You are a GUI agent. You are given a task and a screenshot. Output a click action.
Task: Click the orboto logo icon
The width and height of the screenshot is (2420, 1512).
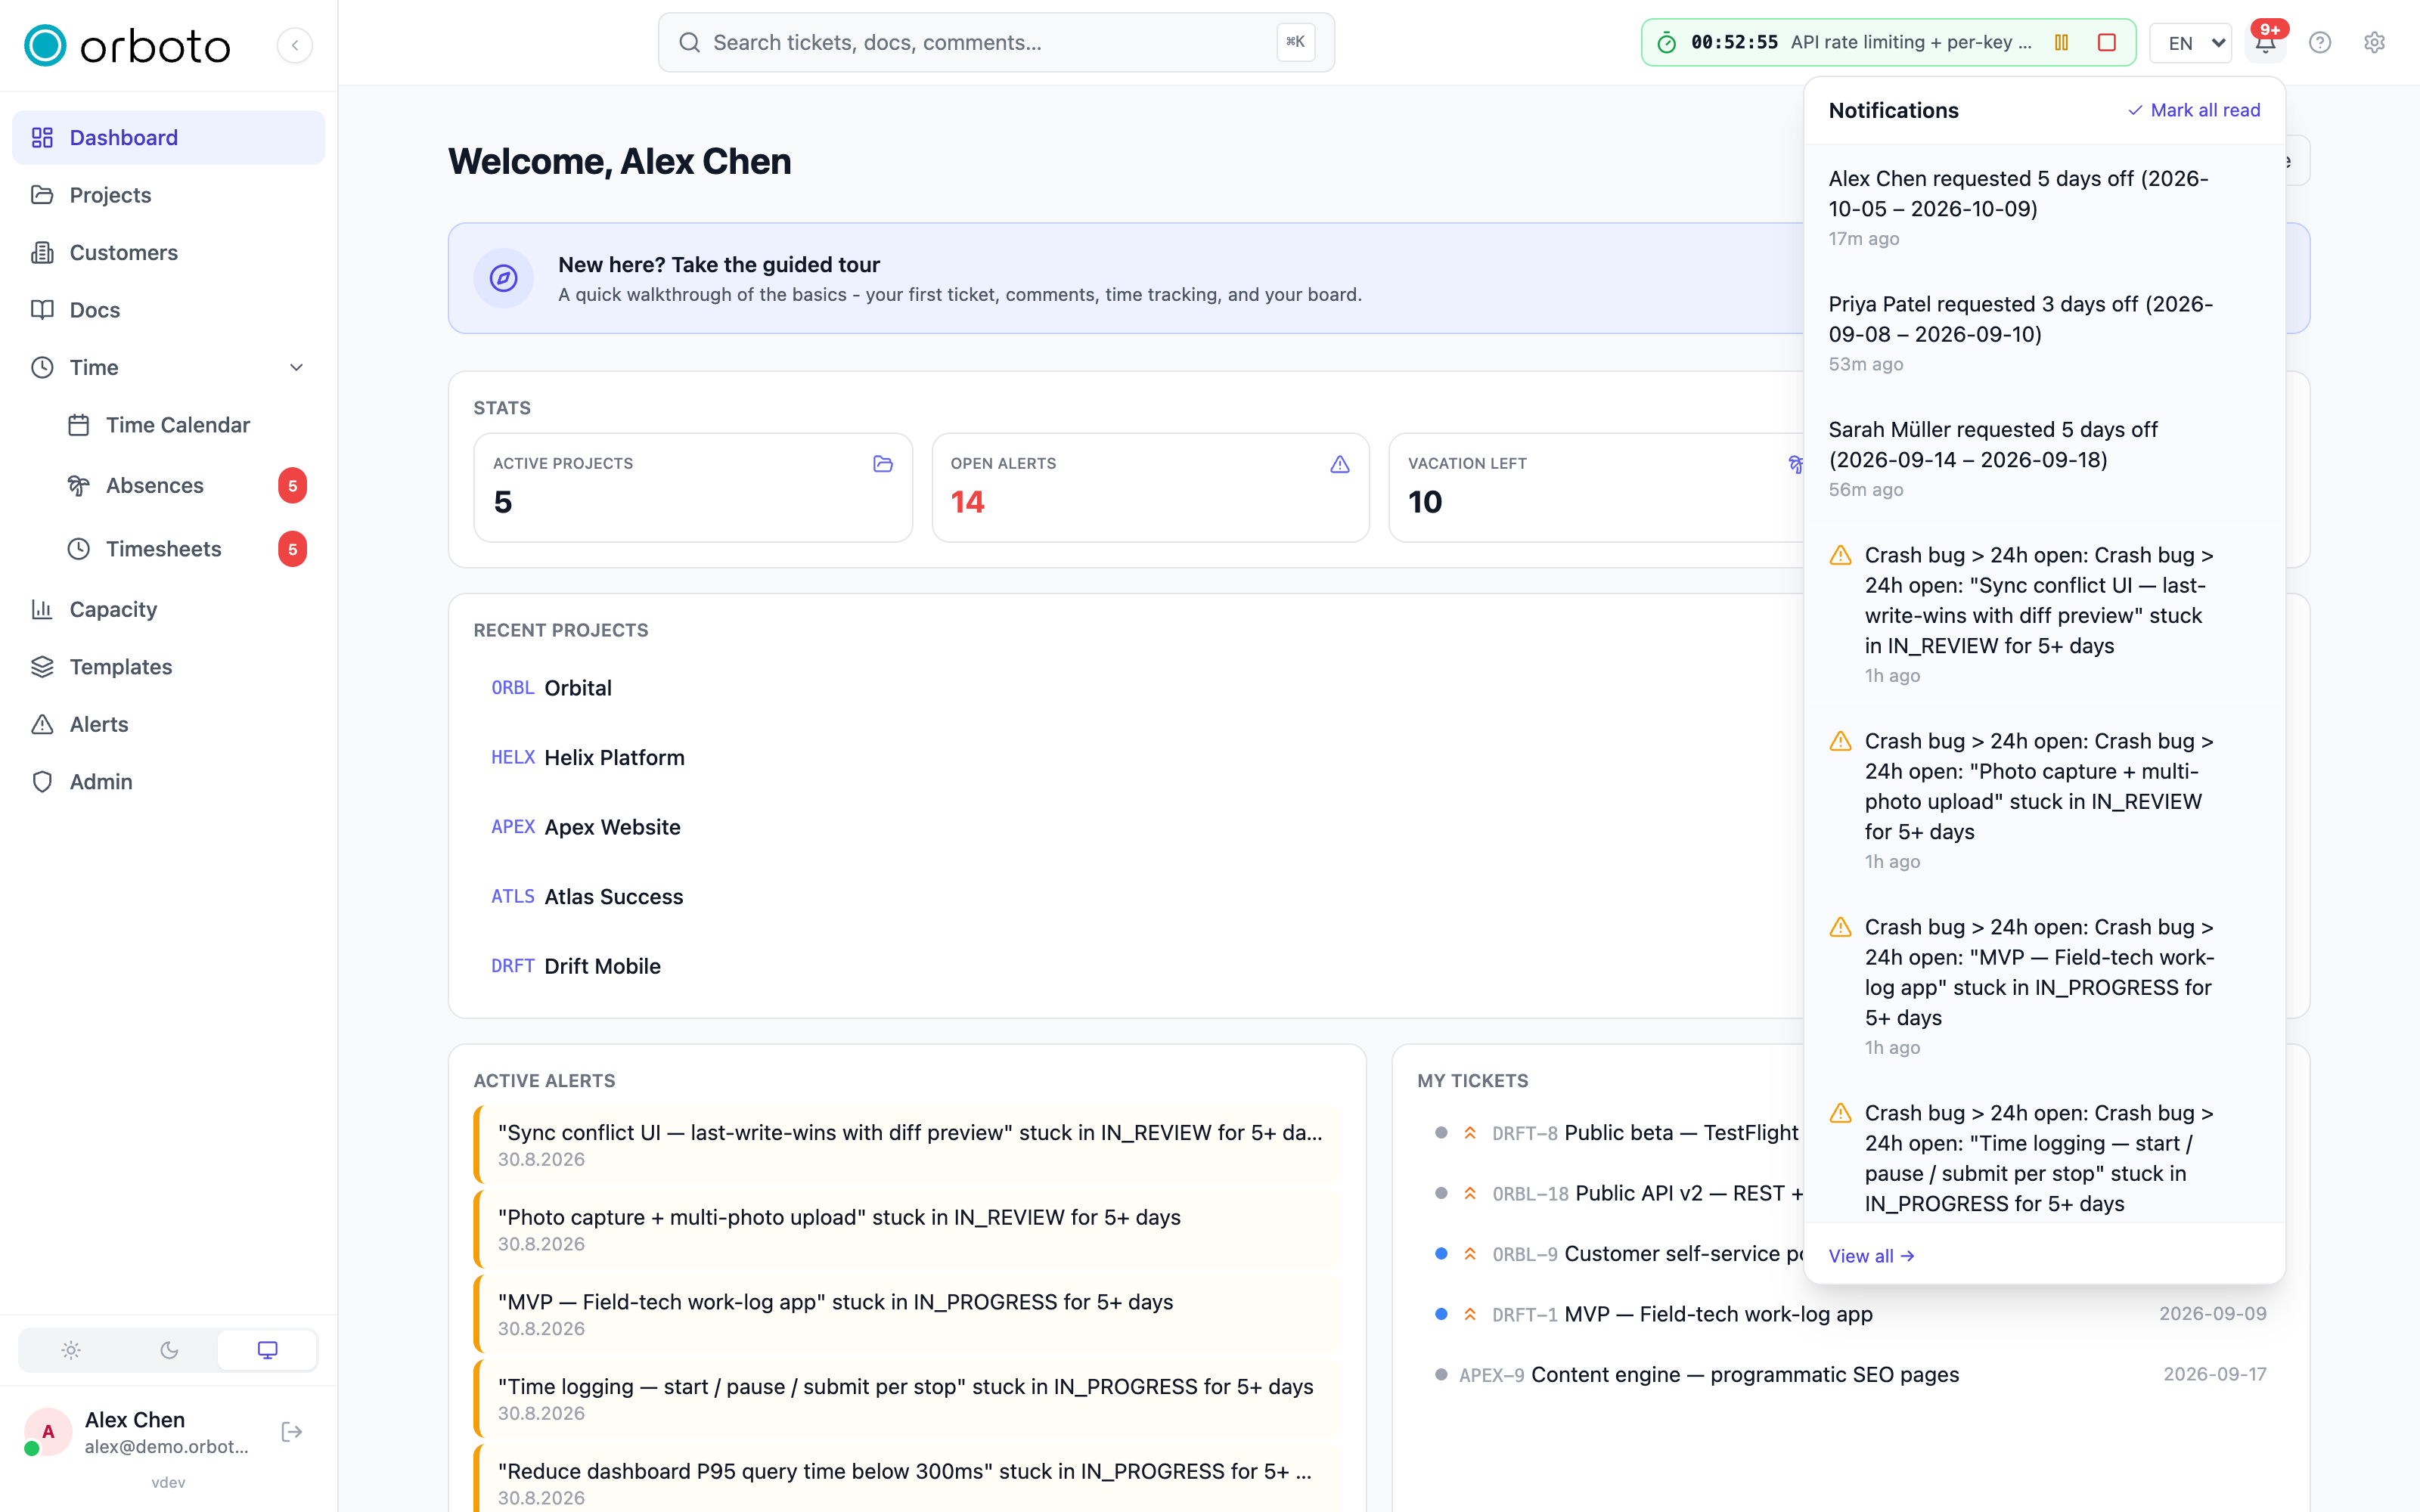(45, 45)
